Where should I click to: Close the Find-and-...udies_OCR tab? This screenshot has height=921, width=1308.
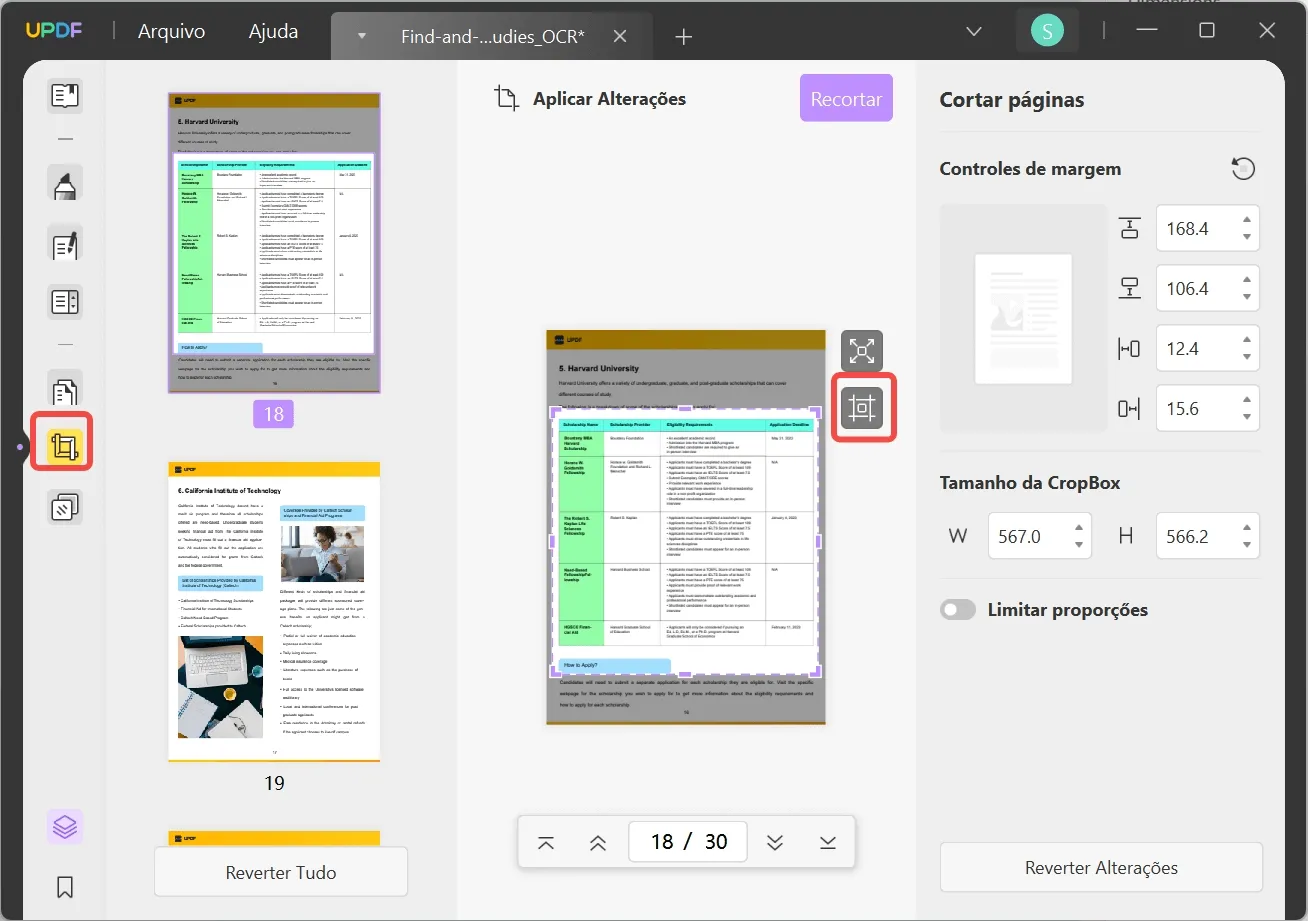[620, 37]
